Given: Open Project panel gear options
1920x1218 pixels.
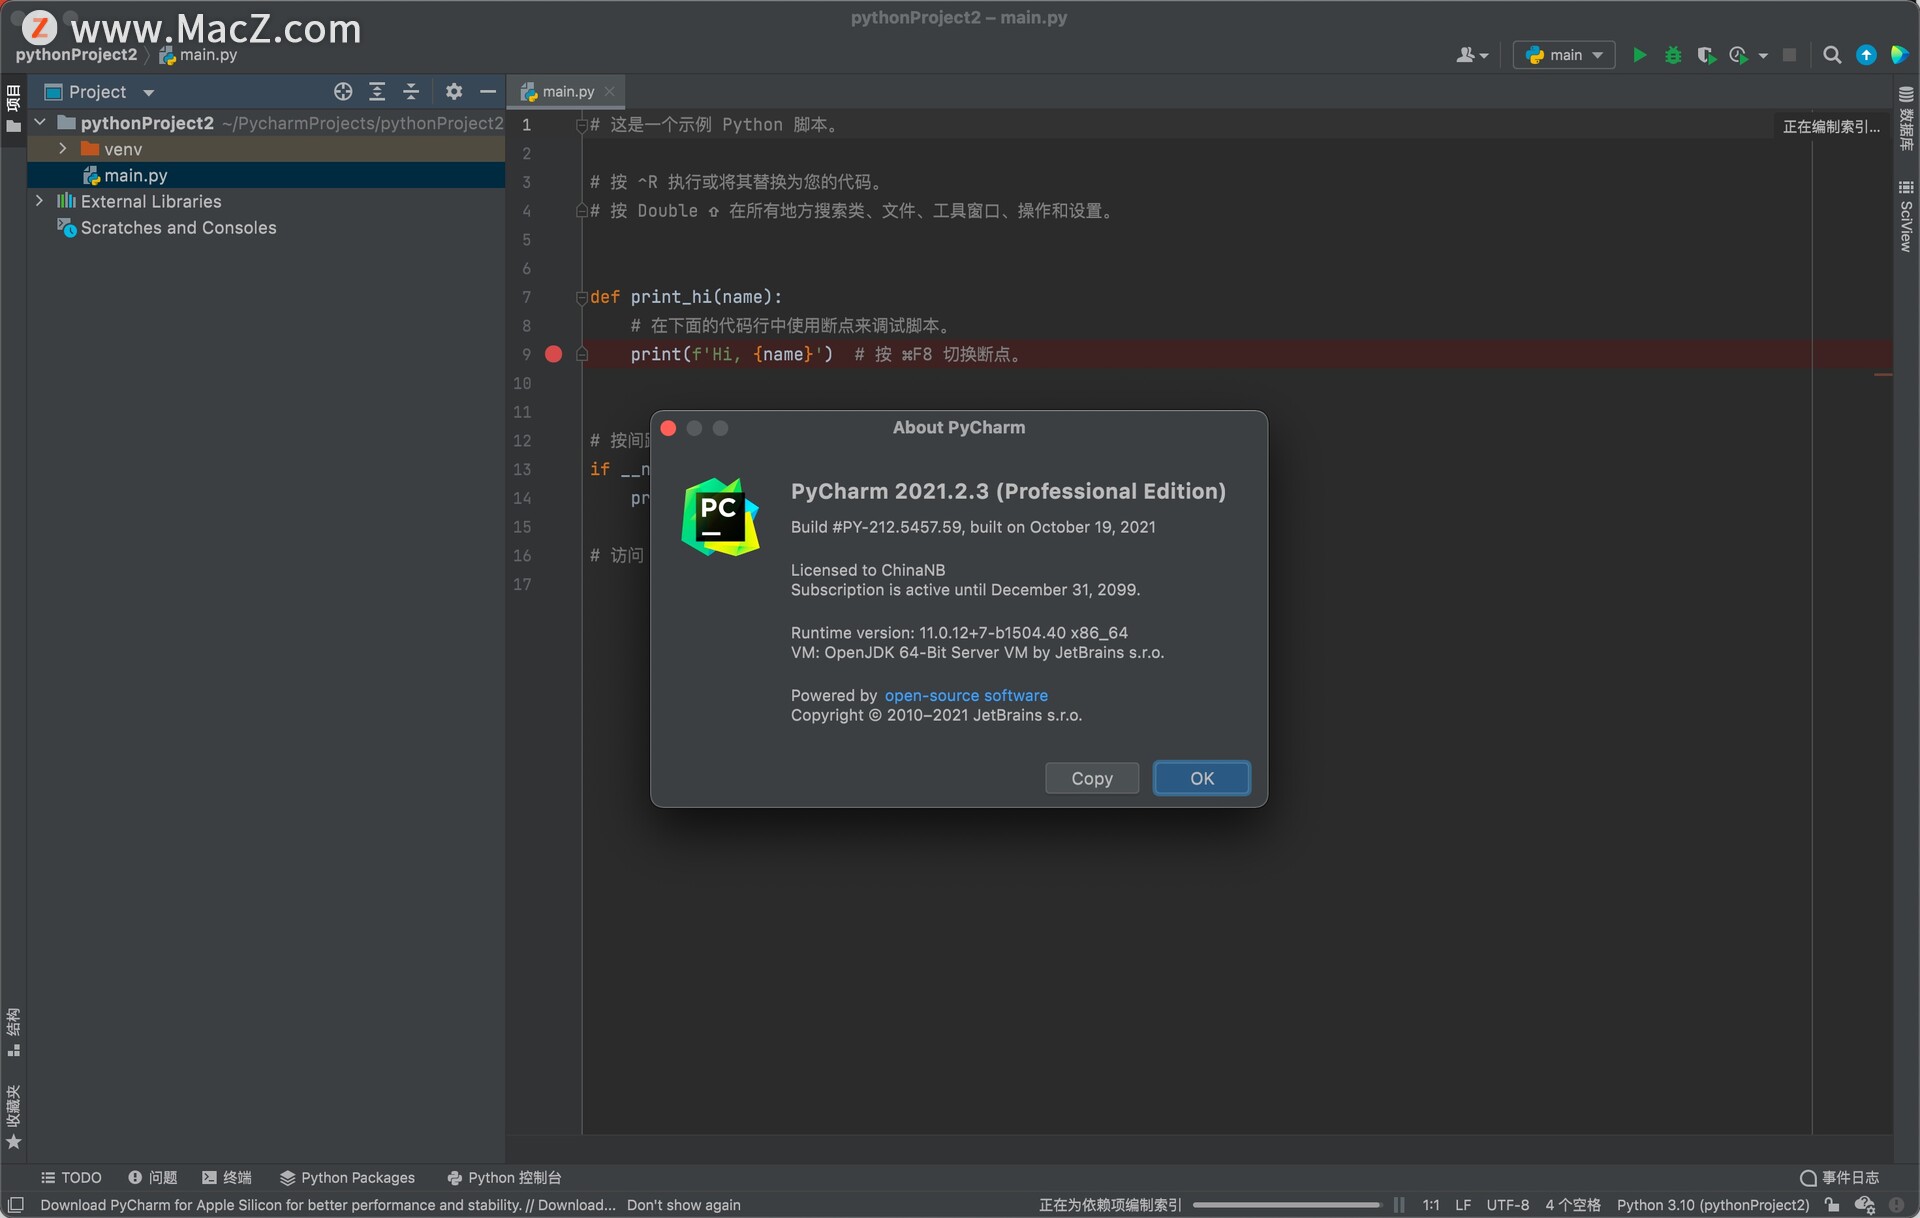Looking at the screenshot, I should pos(454,92).
